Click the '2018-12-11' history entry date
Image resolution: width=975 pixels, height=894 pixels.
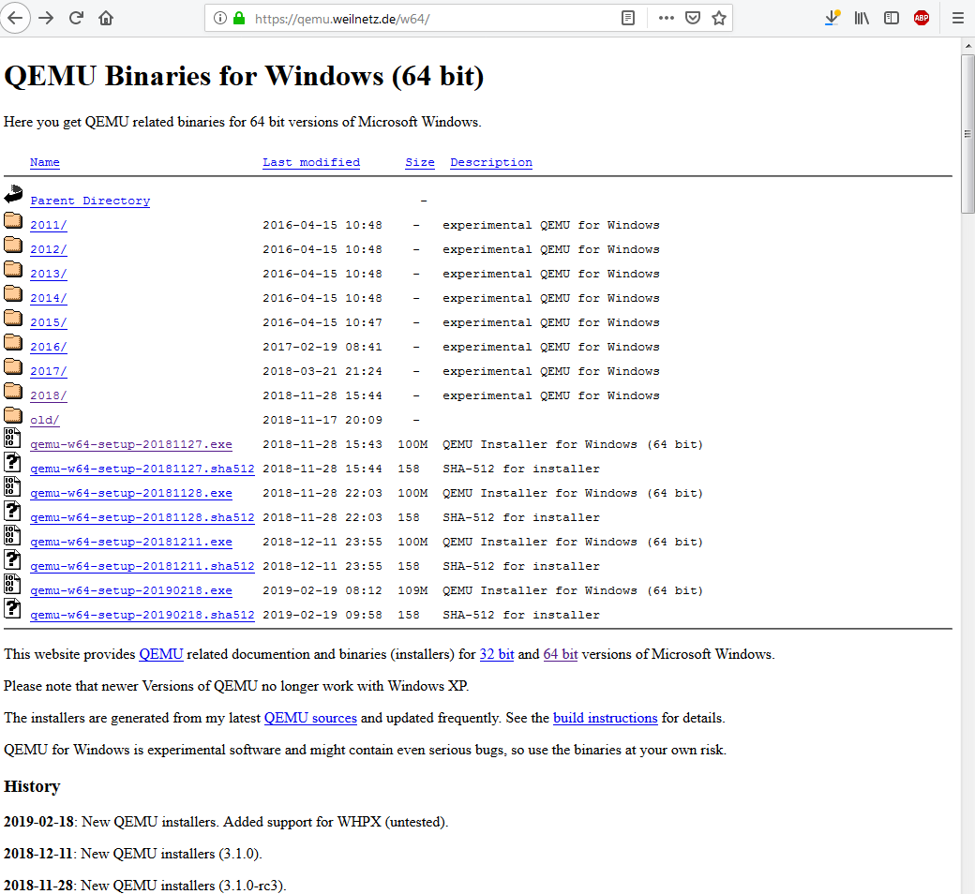[39, 853]
